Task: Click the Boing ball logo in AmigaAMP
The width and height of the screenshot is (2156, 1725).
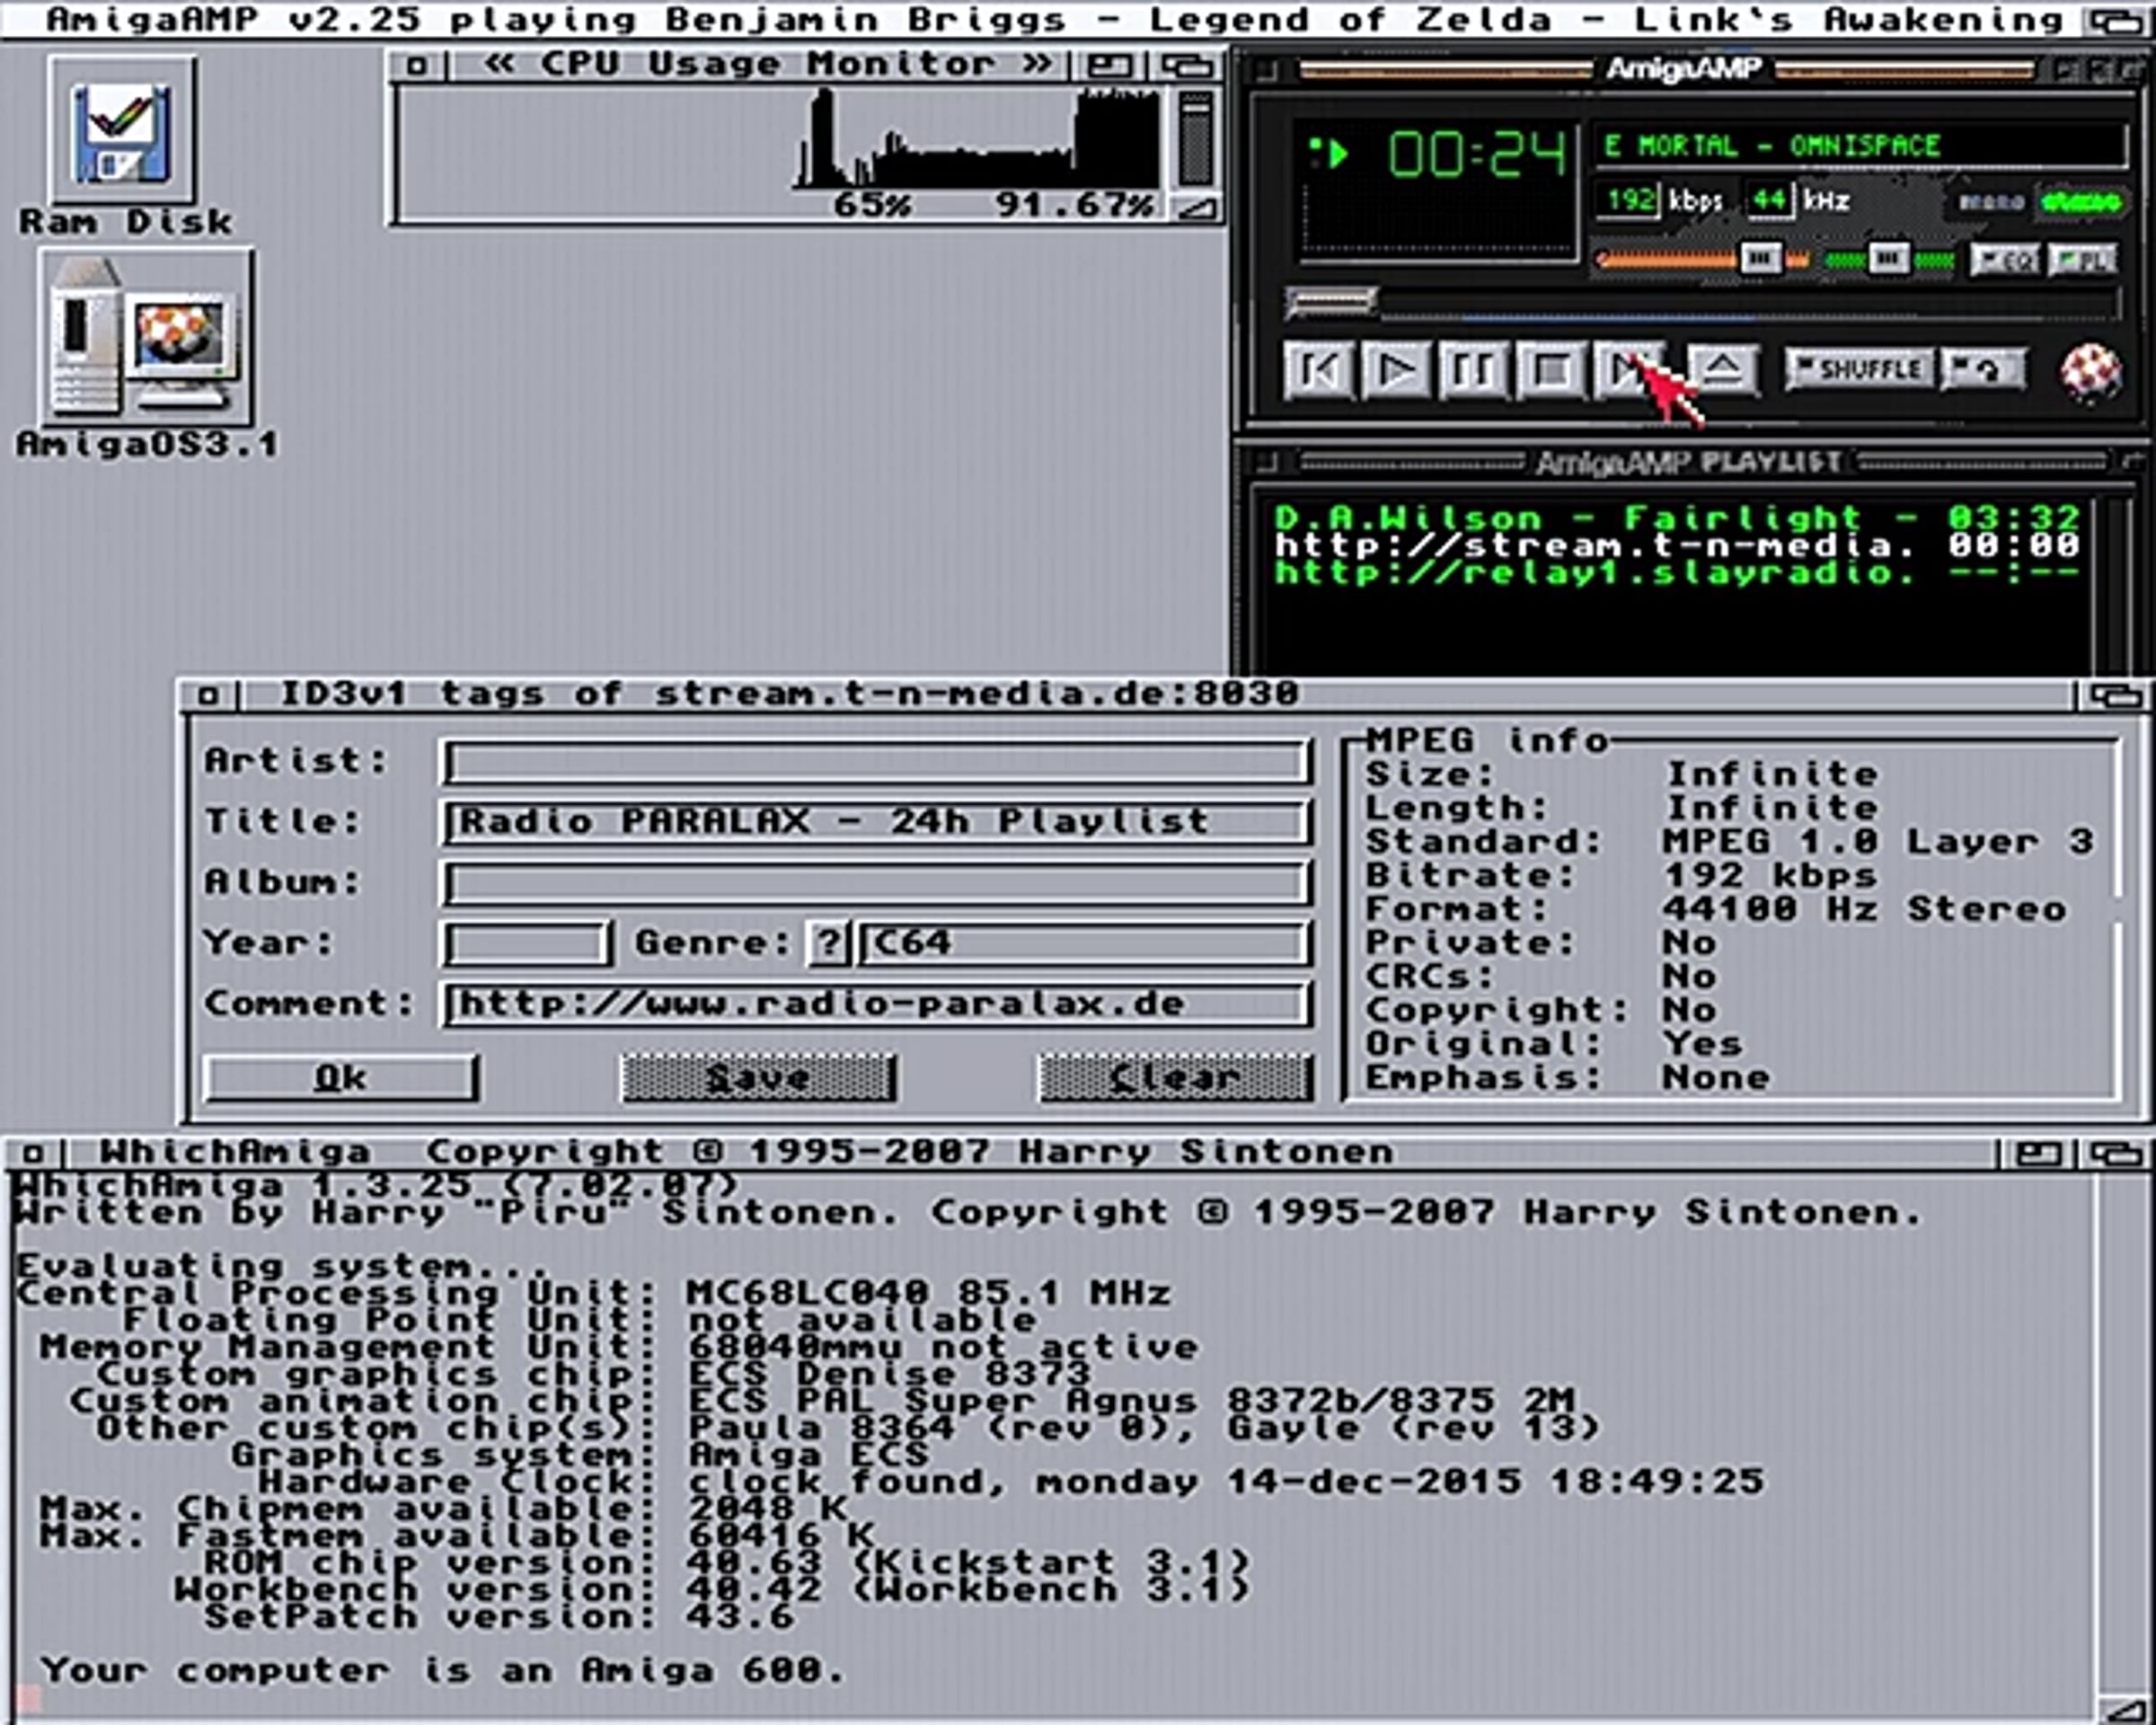Action: [x=2090, y=372]
